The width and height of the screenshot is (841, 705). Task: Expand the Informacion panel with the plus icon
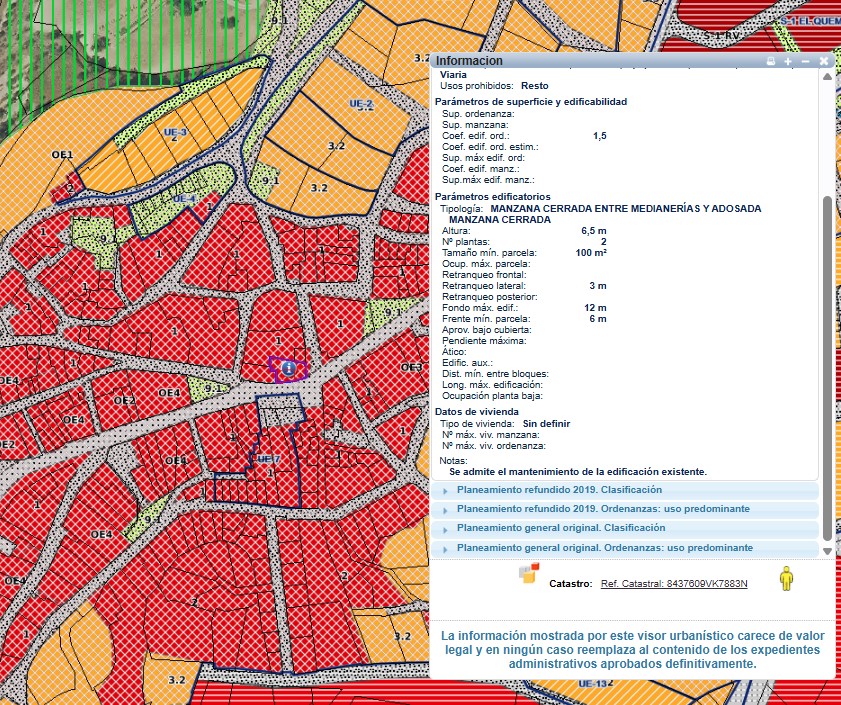point(788,61)
